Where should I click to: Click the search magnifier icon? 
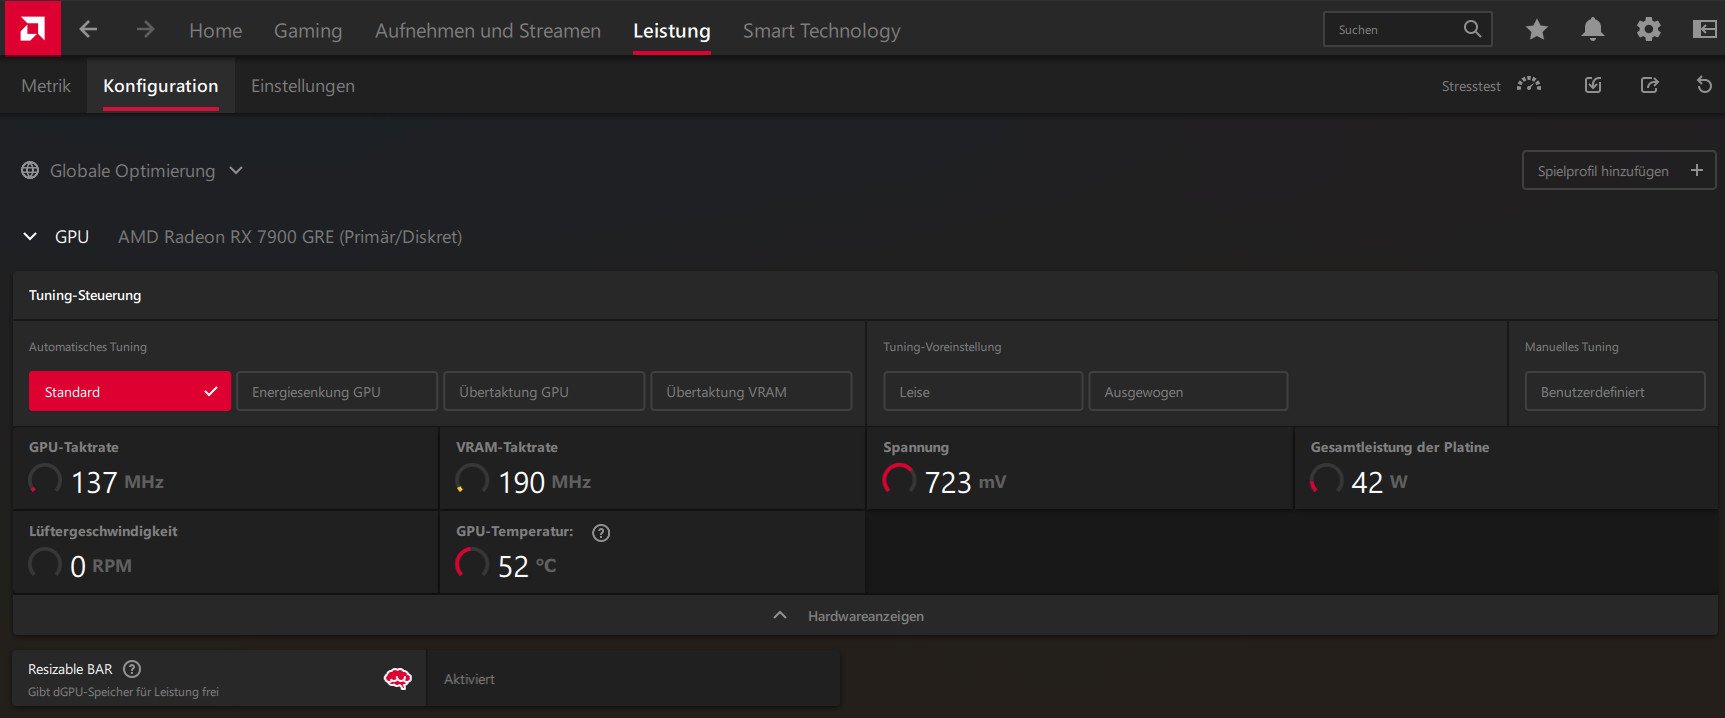pyautogui.click(x=1472, y=29)
